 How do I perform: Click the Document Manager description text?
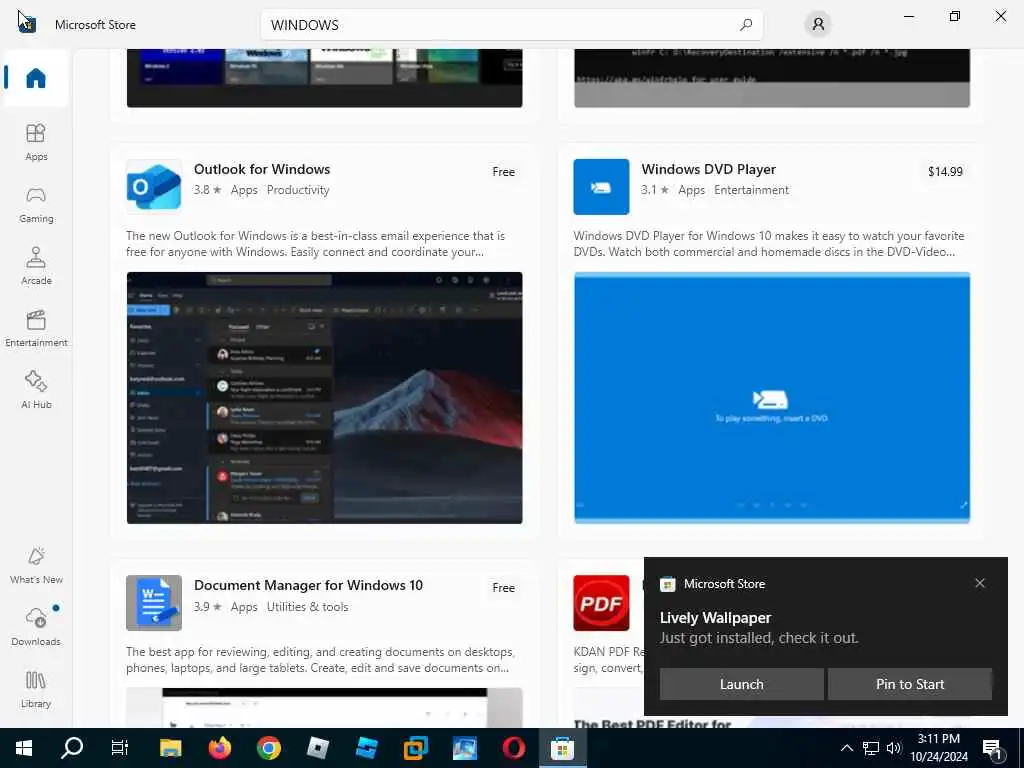pyautogui.click(x=320, y=660)
